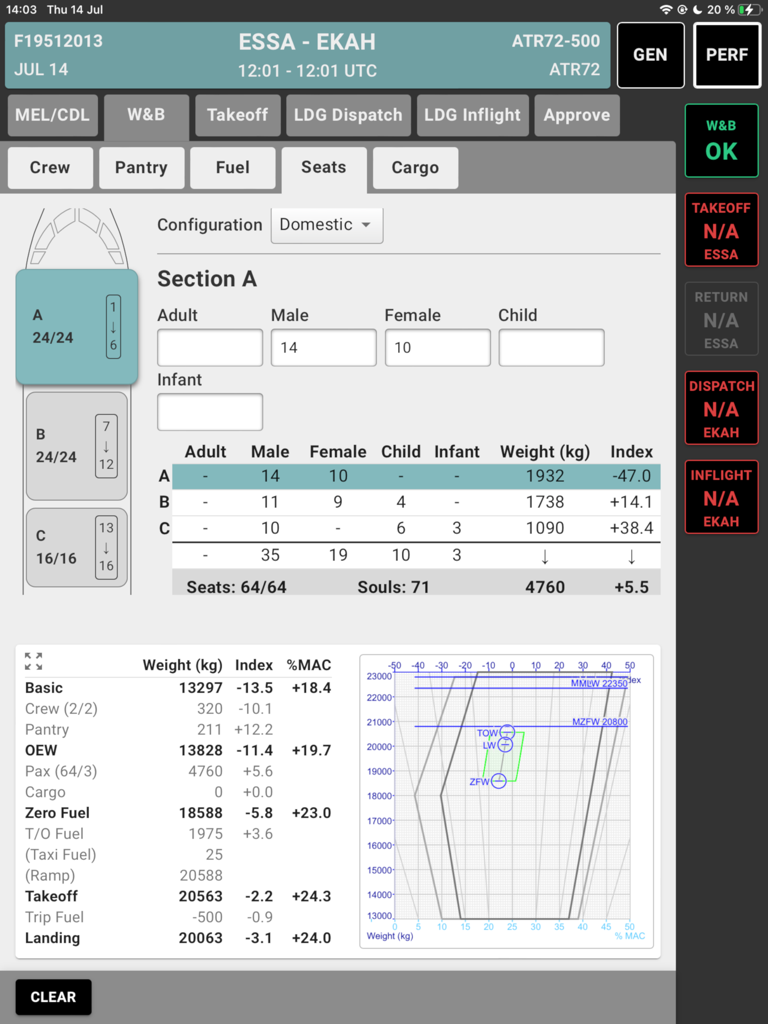Click the Infant count input field
This screenshot has height=1024, width=768.
(210, 412)
